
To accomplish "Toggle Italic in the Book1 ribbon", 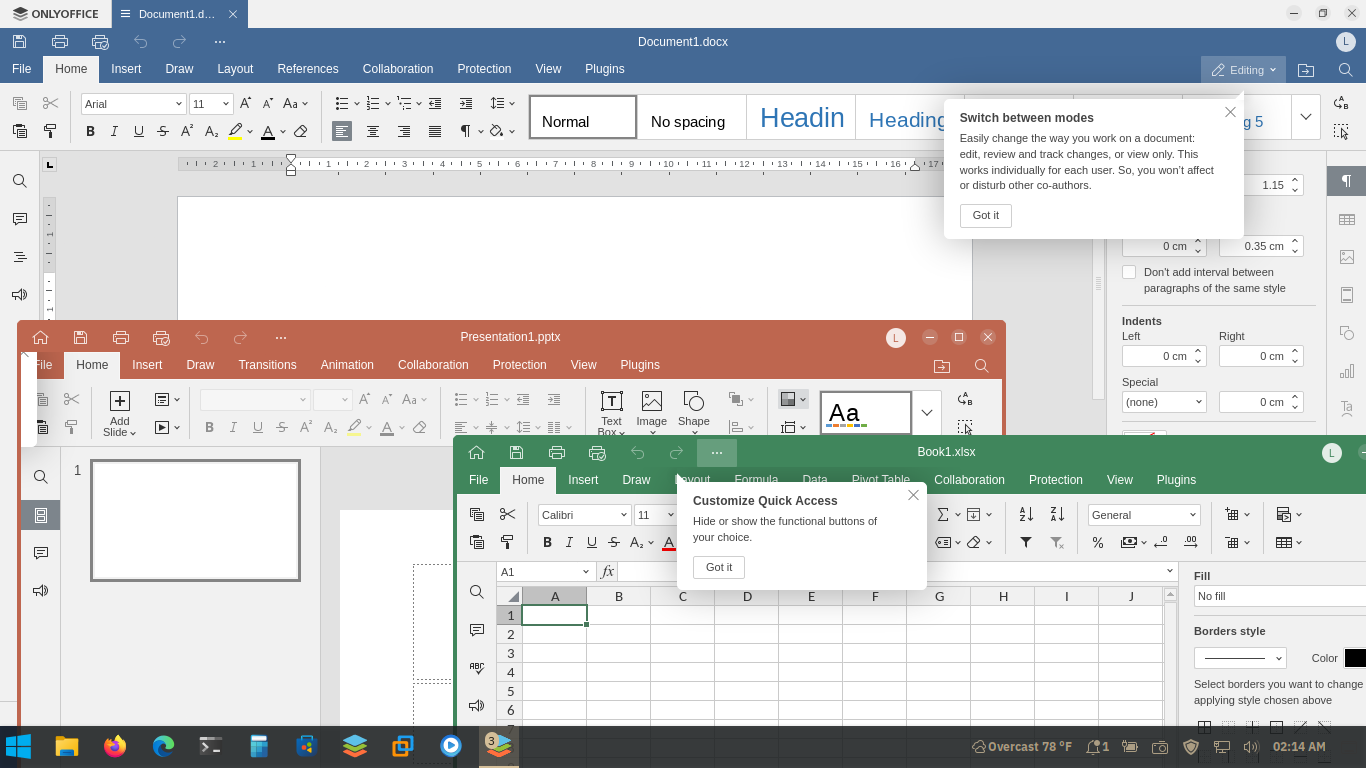I will pyautogui.click(x=570, y=542).
